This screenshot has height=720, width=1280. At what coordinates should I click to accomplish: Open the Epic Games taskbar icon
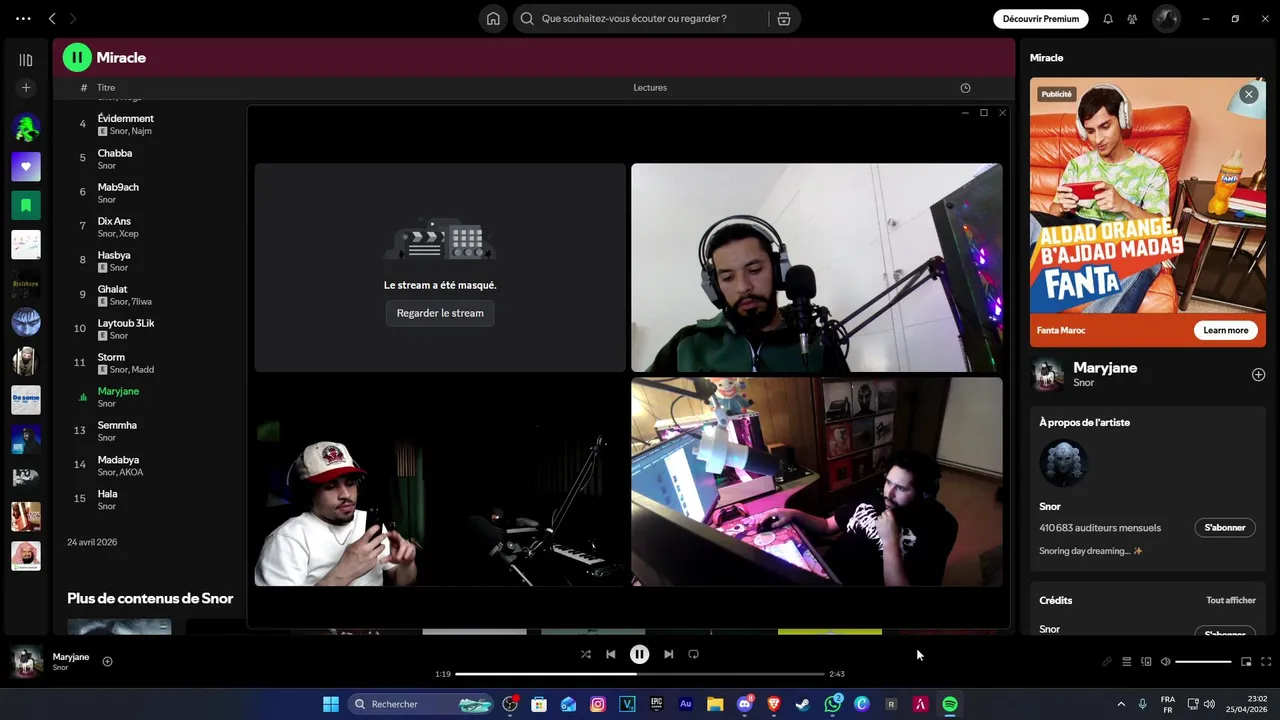(657, 704)
